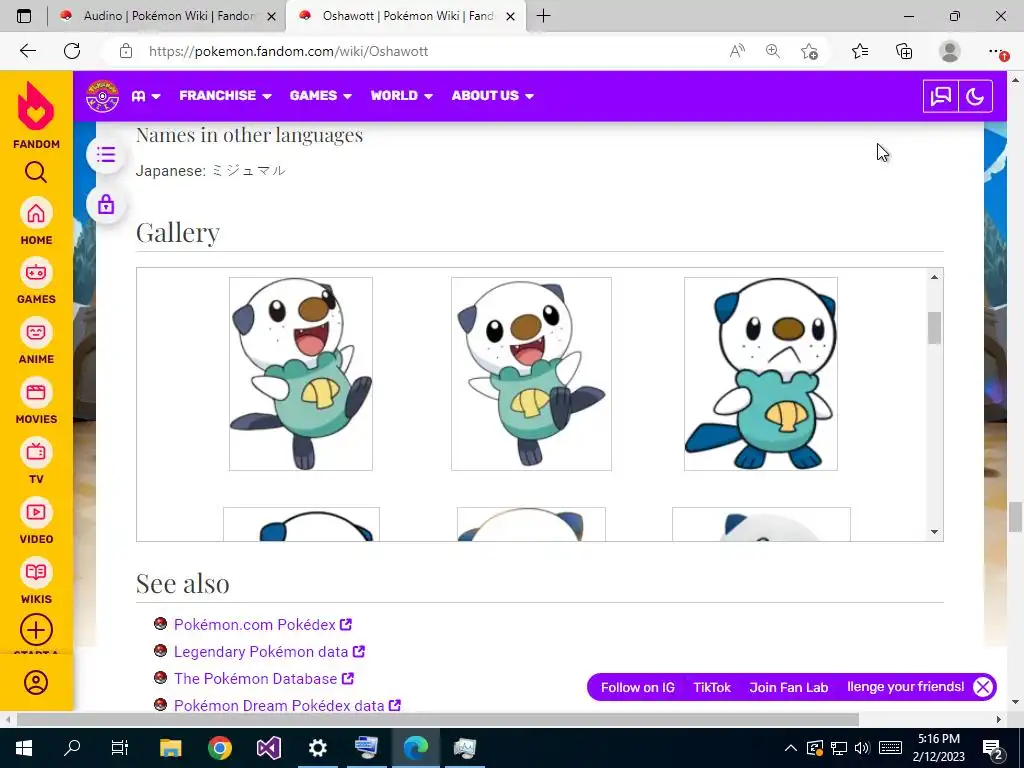Launch Chrome from the taskbar
The image size is (1024, 768).
point(220,748)
